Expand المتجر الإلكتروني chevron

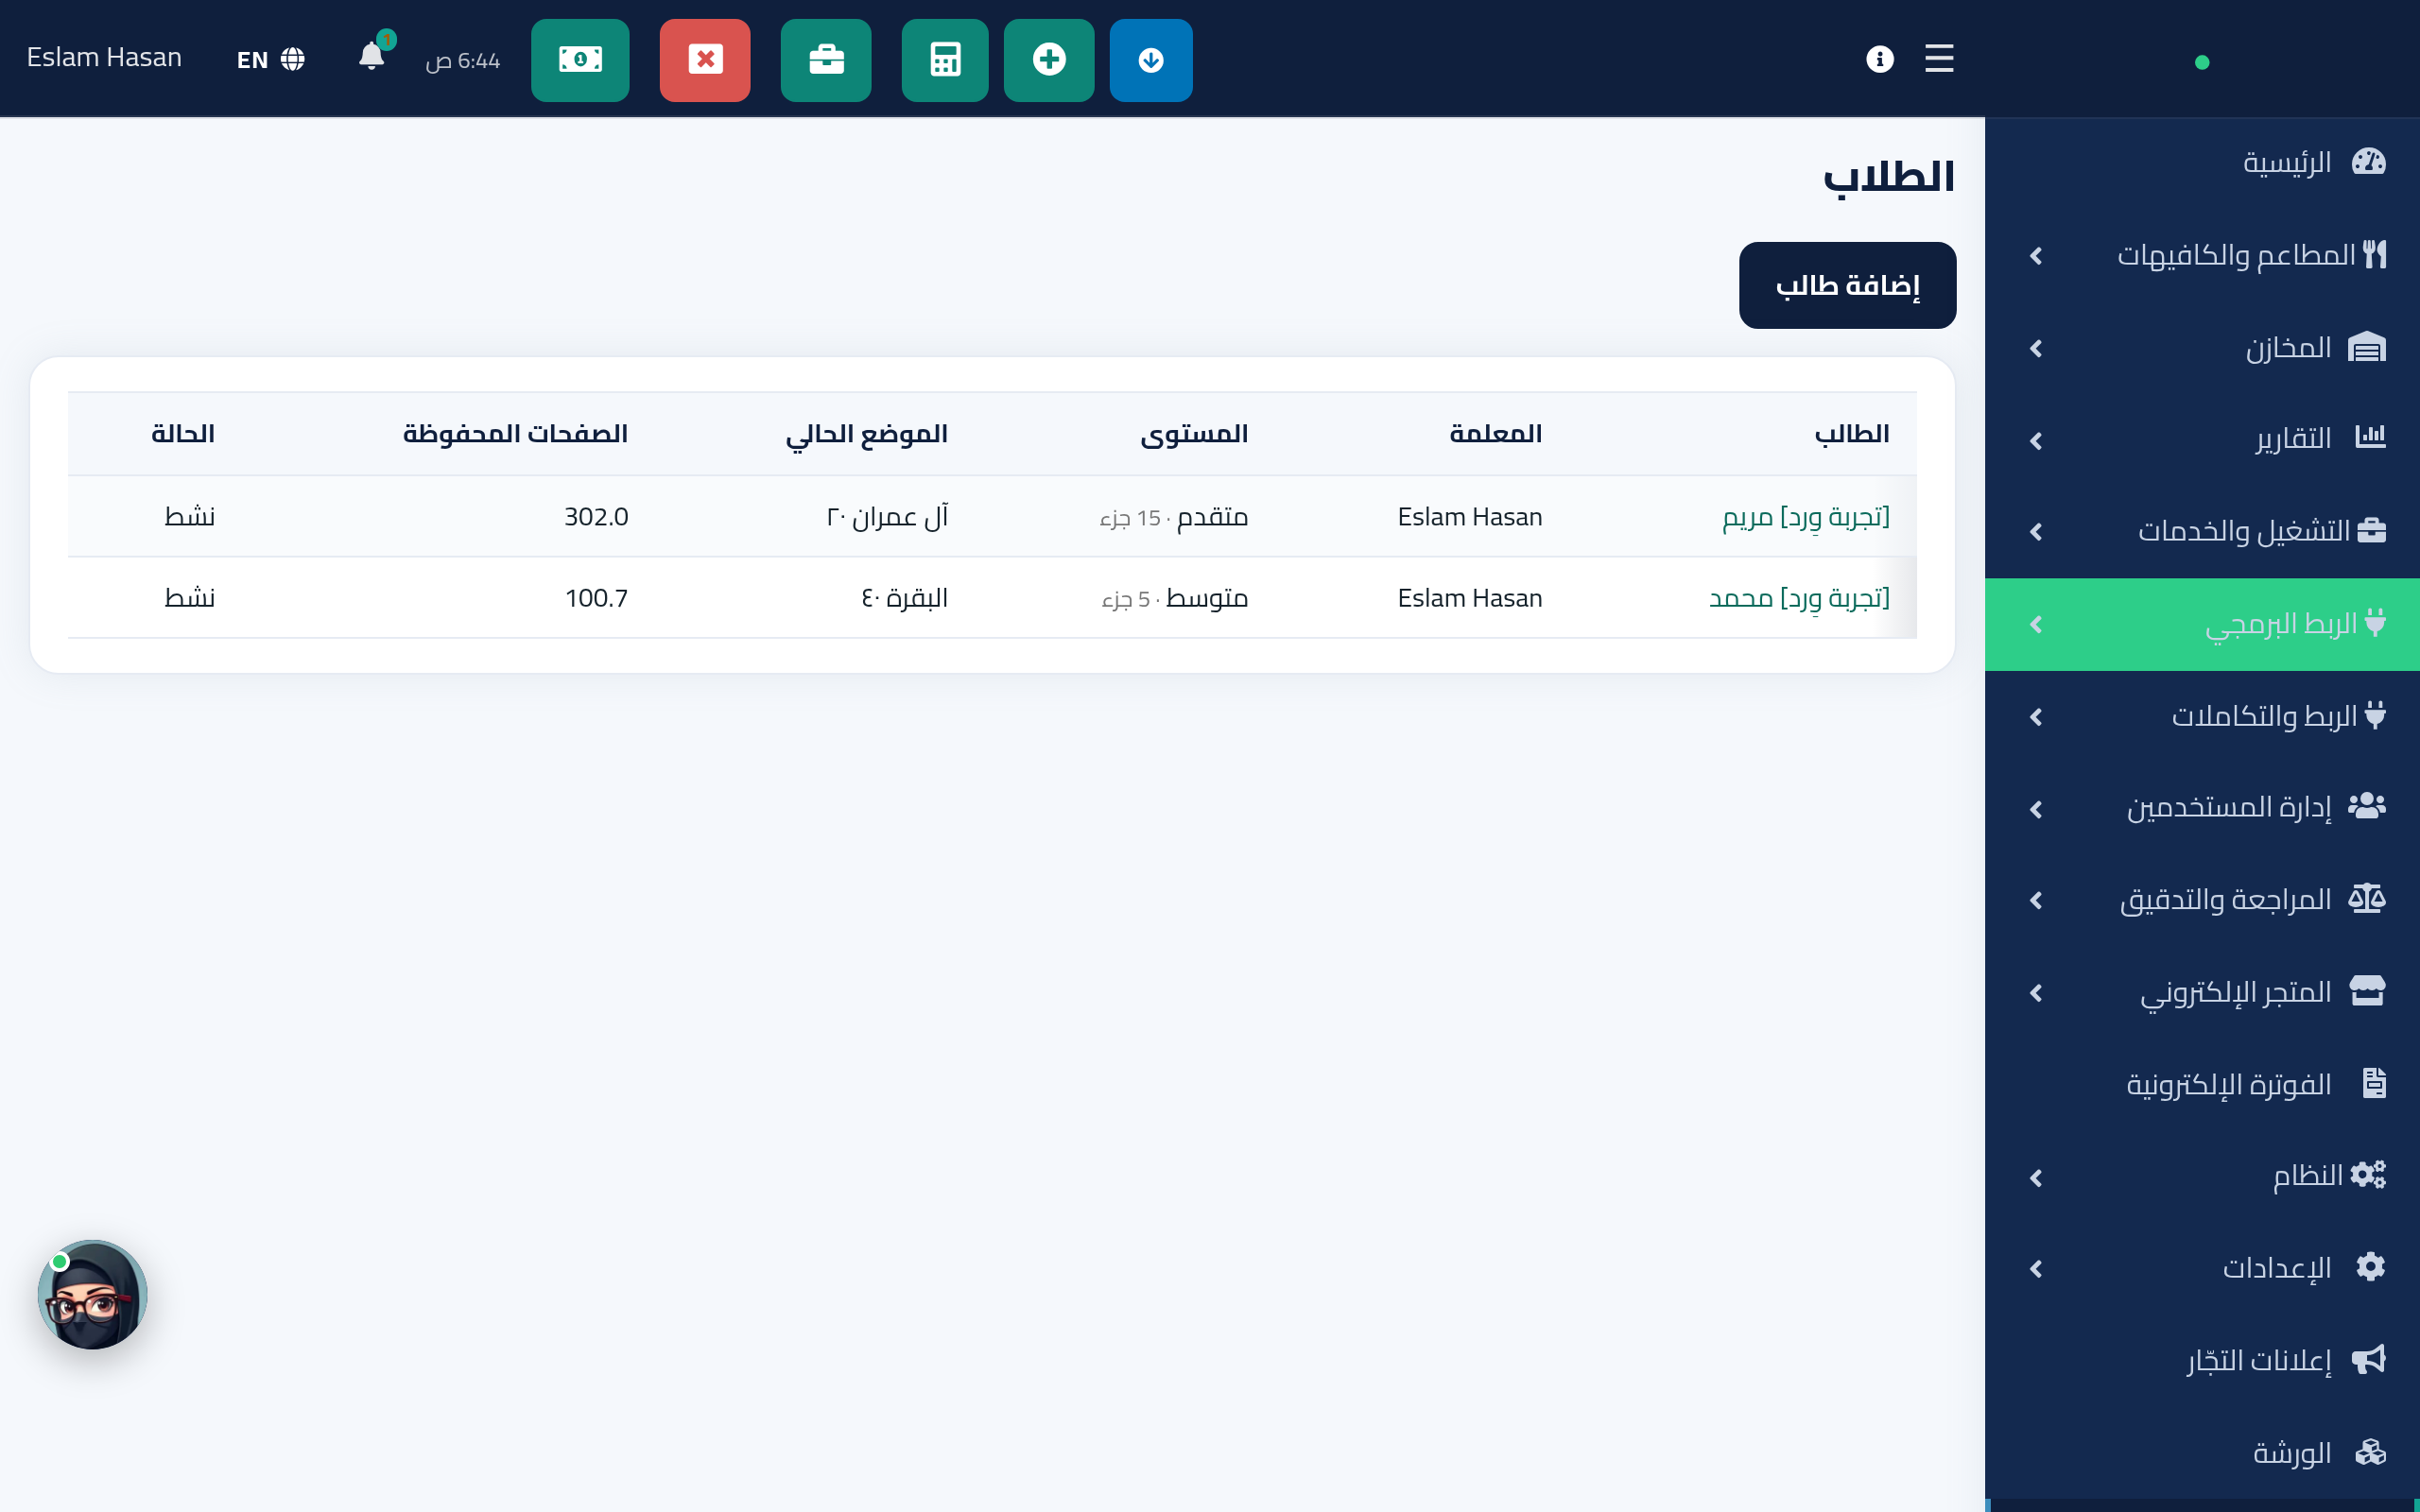(2036, 993)
